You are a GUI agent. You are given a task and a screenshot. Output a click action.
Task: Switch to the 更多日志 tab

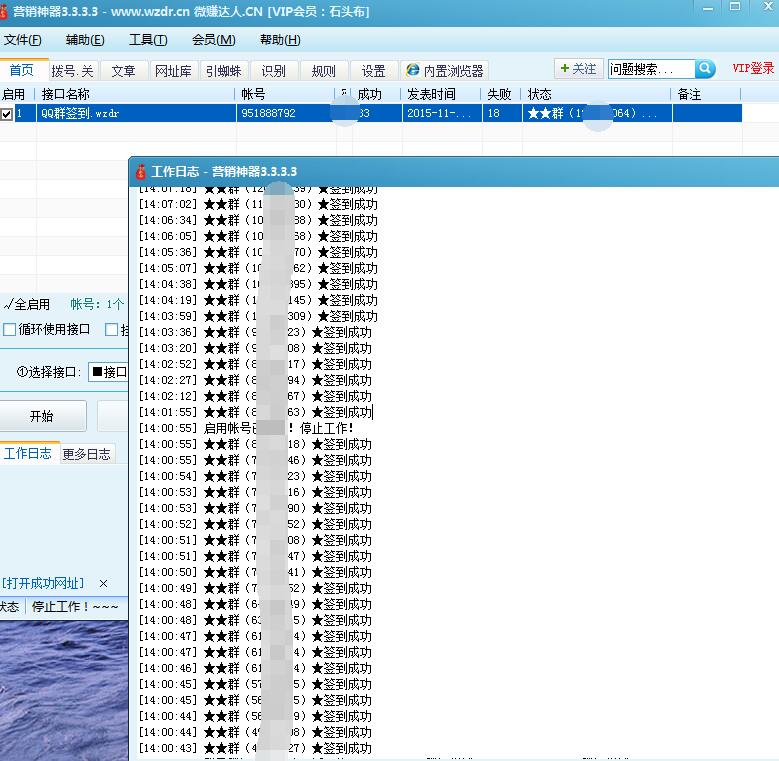(87, 454)
